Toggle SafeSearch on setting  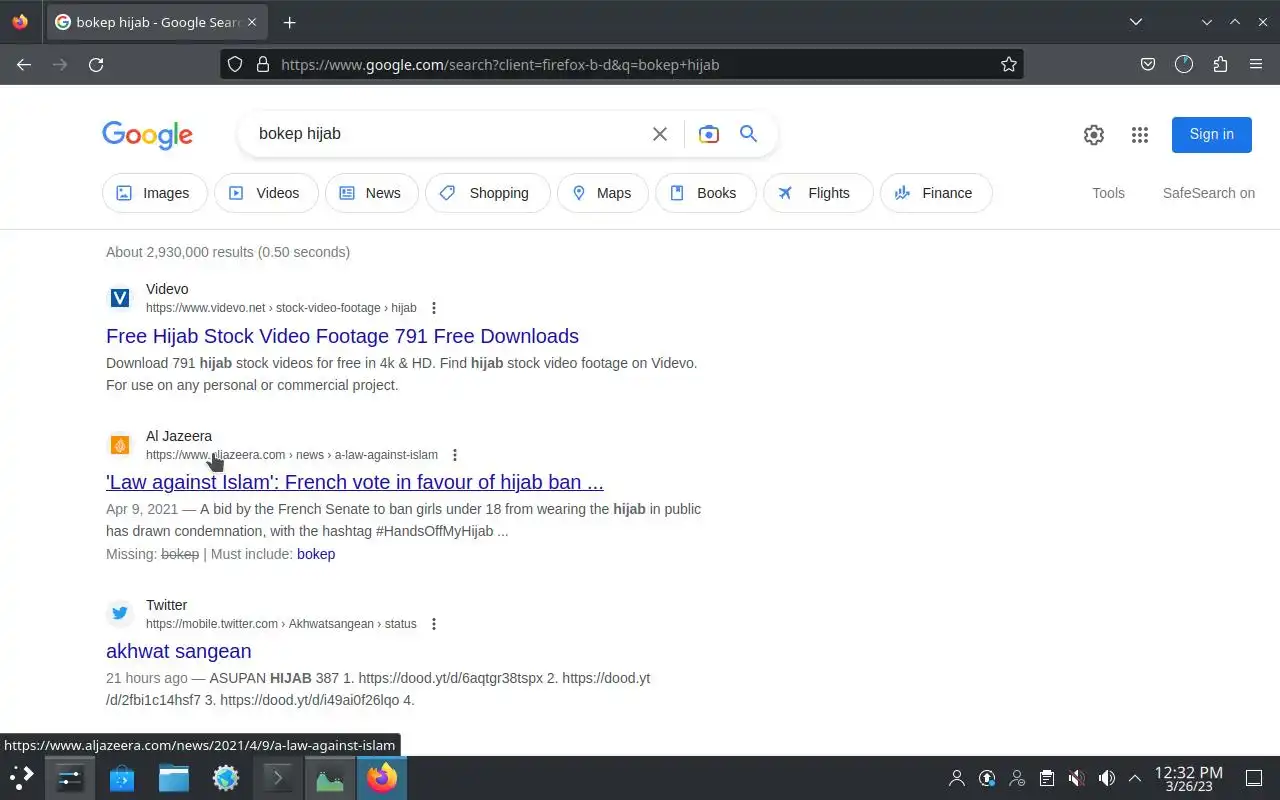point(1208,193)
